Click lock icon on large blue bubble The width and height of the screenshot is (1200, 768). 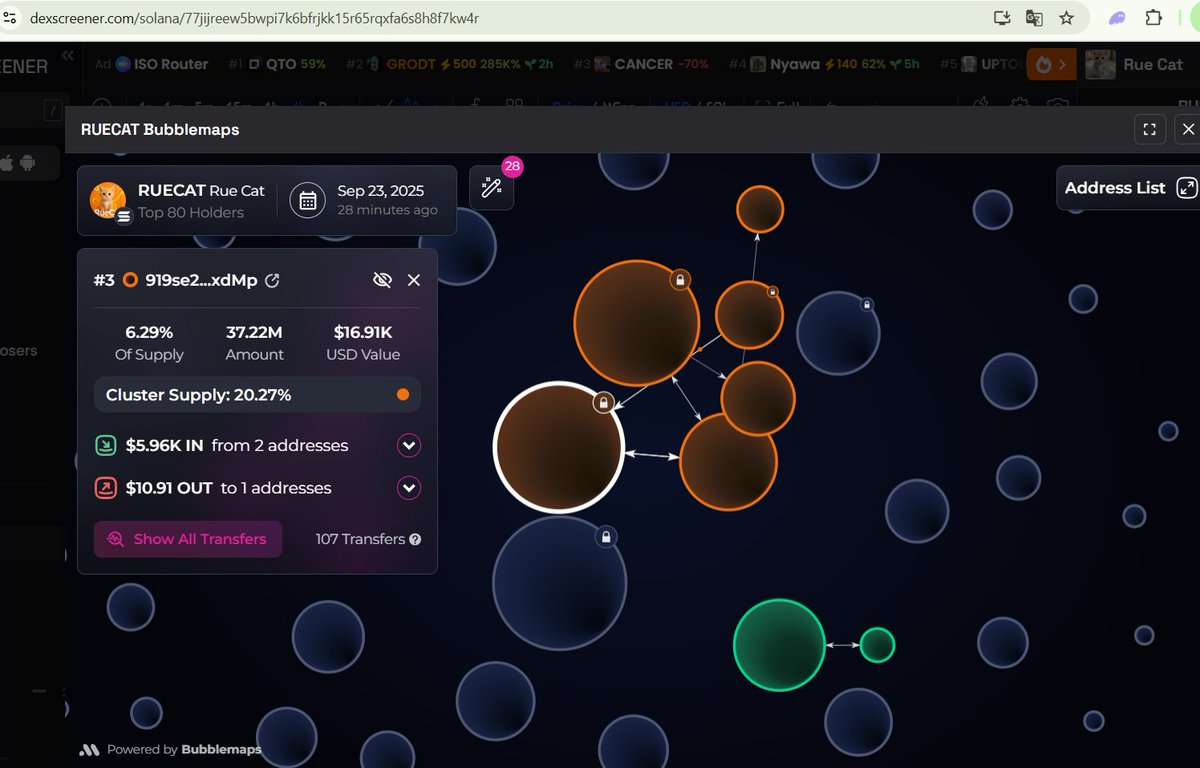[605, 538]
